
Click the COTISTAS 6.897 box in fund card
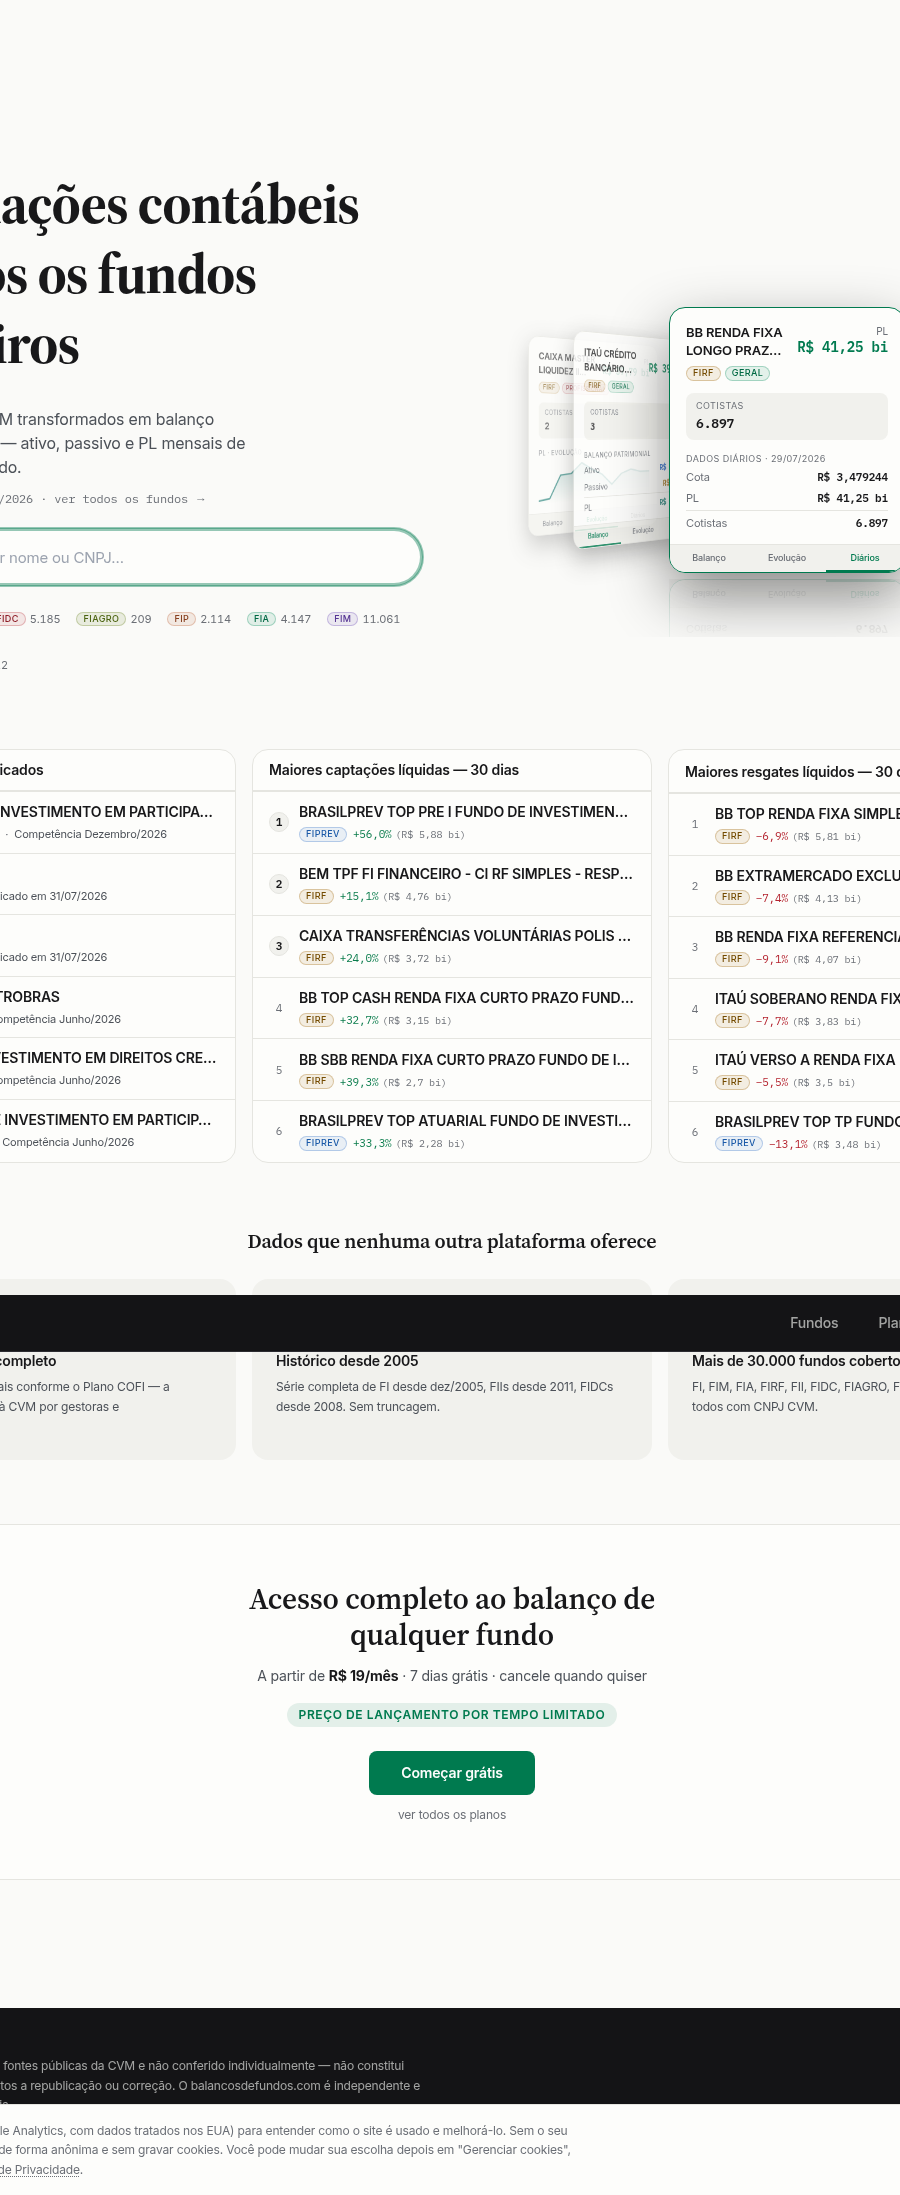point(786,416)
